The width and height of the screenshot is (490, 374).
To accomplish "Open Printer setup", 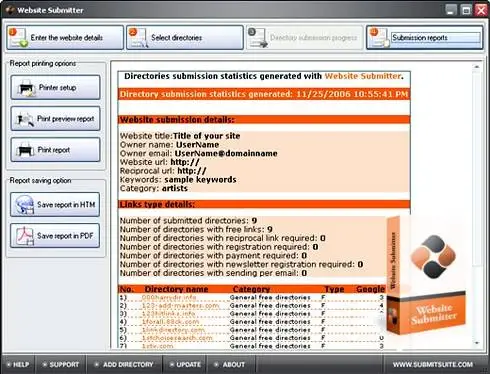I will coord(55,87).
